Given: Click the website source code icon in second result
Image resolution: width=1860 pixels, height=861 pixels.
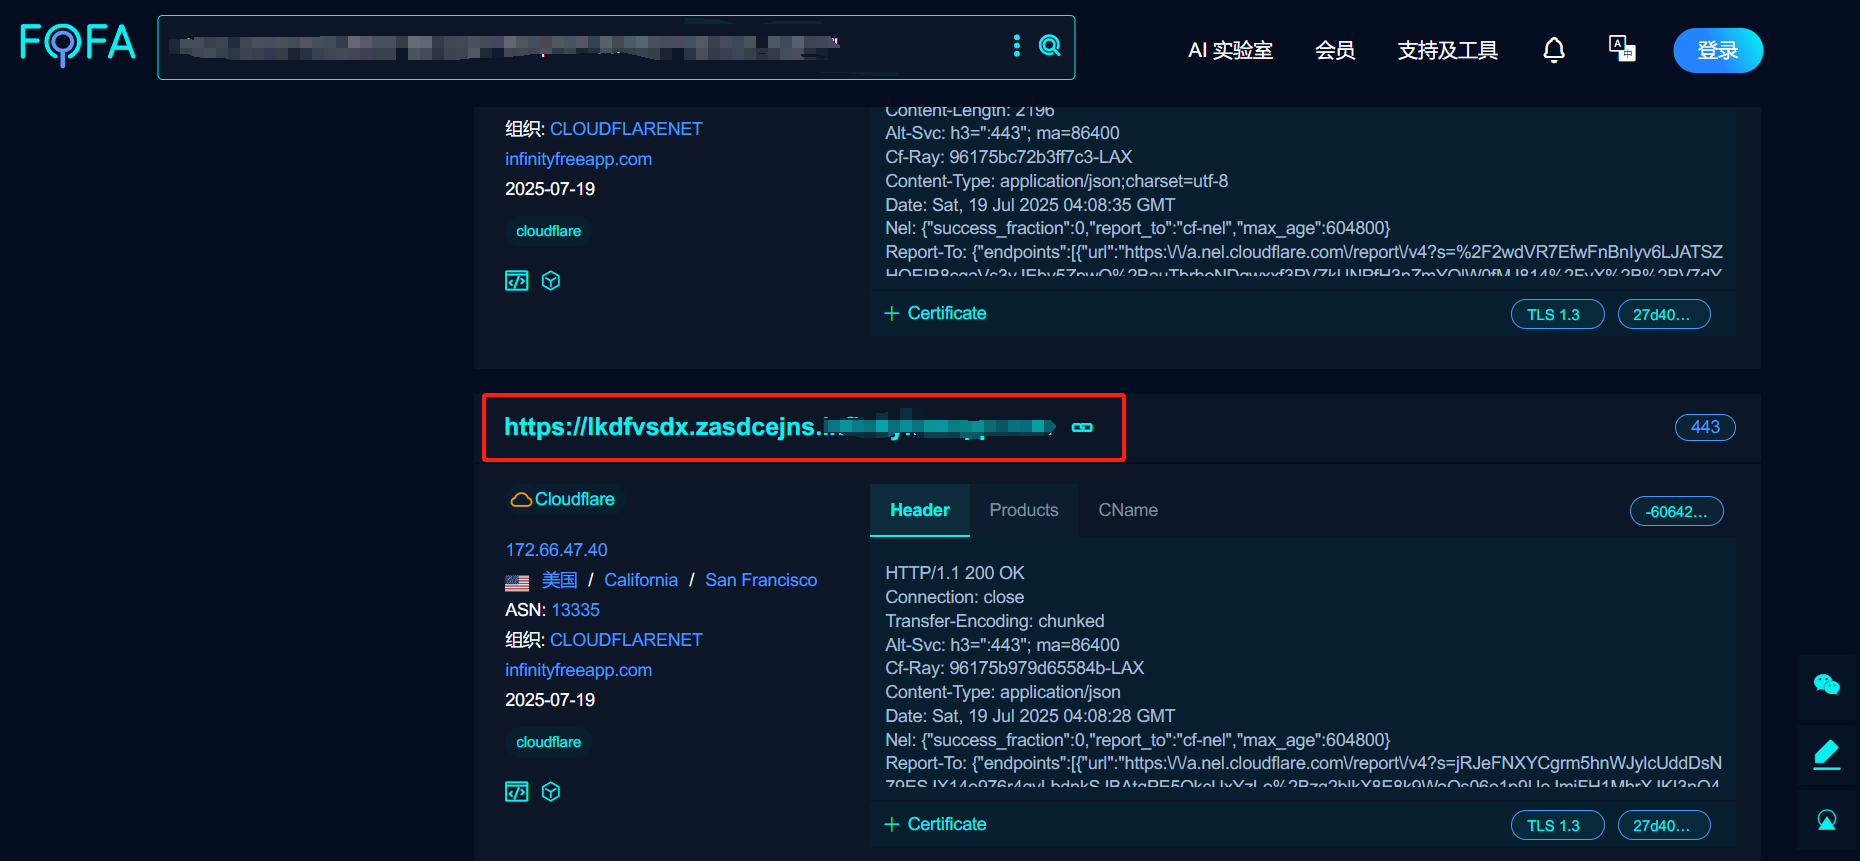Looking at the screenshot, I should coord(516,792).
